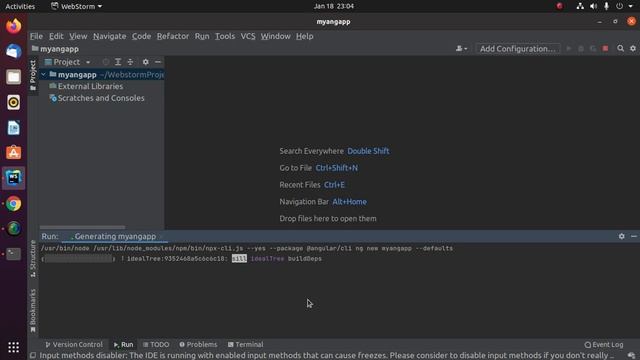Open the Run menu
The height and width of the screenshot is (360, 640).
(202, 36)
